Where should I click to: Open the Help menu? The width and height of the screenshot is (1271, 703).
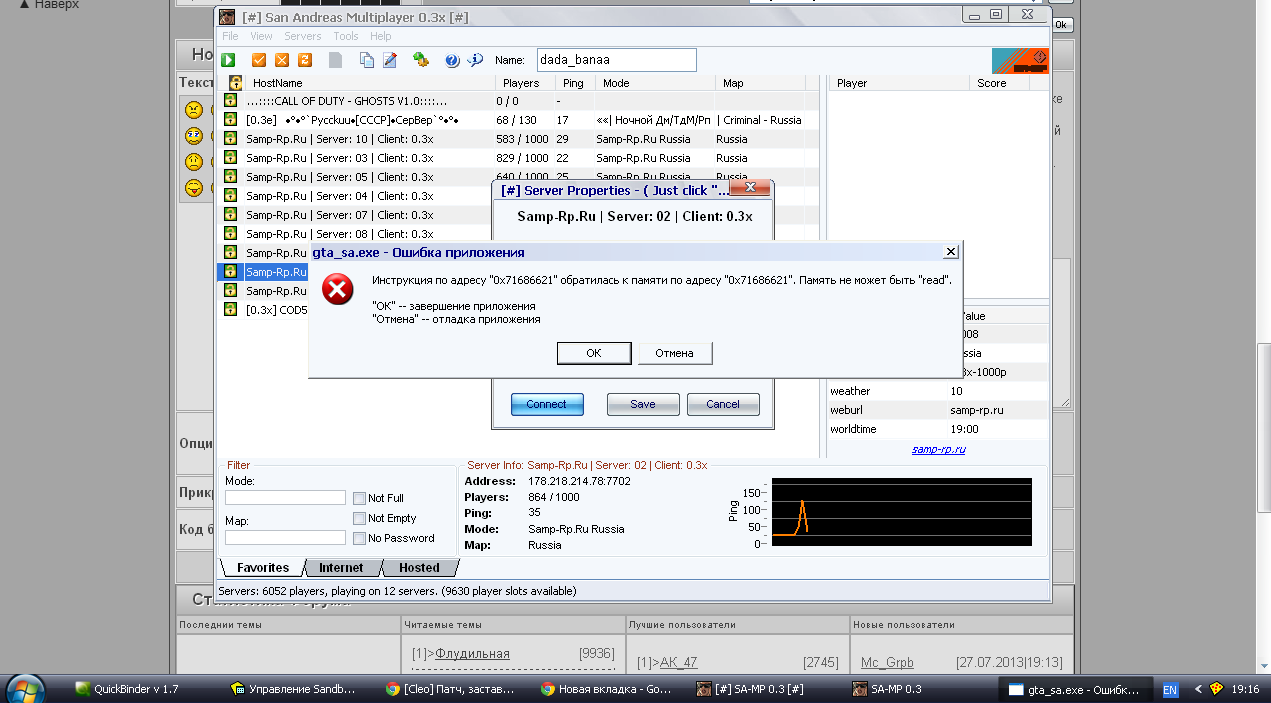click(380, 36)
